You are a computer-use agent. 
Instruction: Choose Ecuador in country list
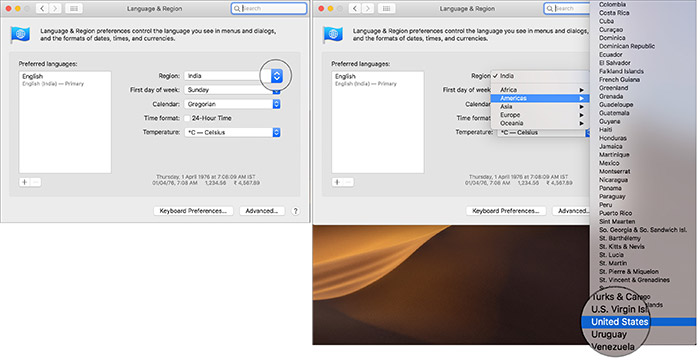click(610, 55)
